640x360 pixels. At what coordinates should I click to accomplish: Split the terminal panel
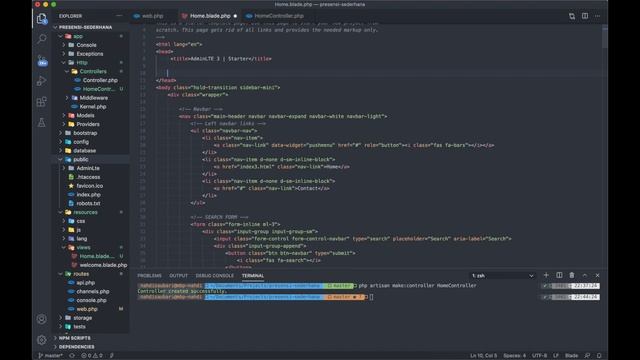click(559, 275)
